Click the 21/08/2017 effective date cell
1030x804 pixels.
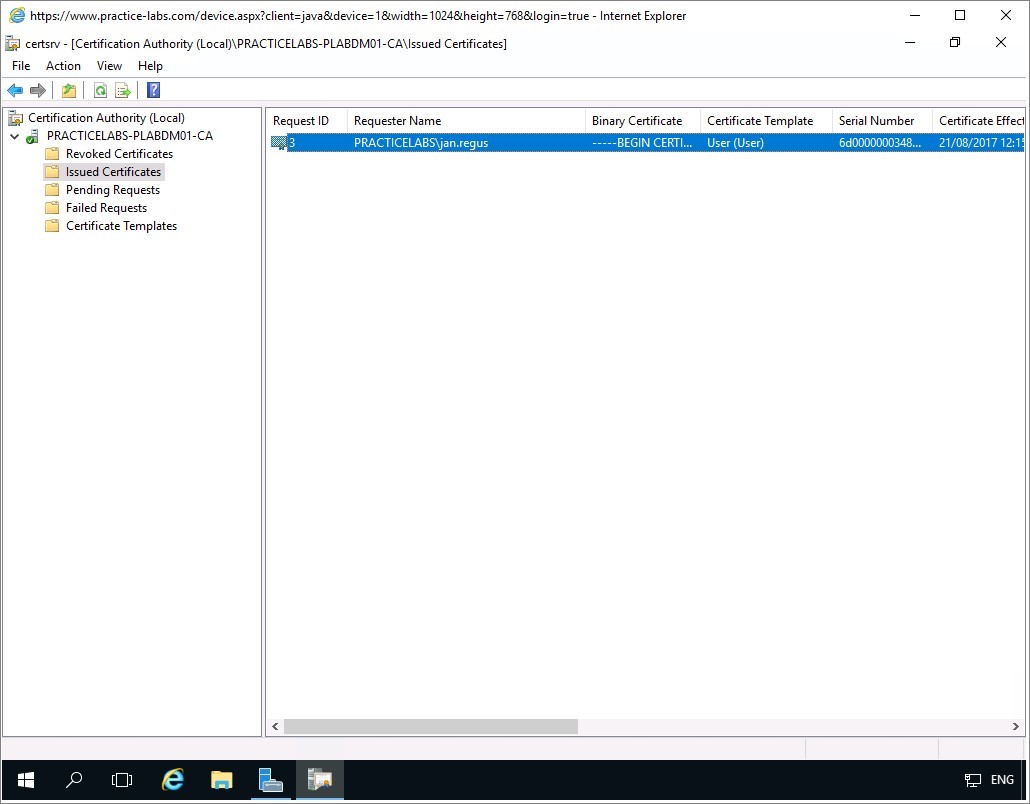979,143
